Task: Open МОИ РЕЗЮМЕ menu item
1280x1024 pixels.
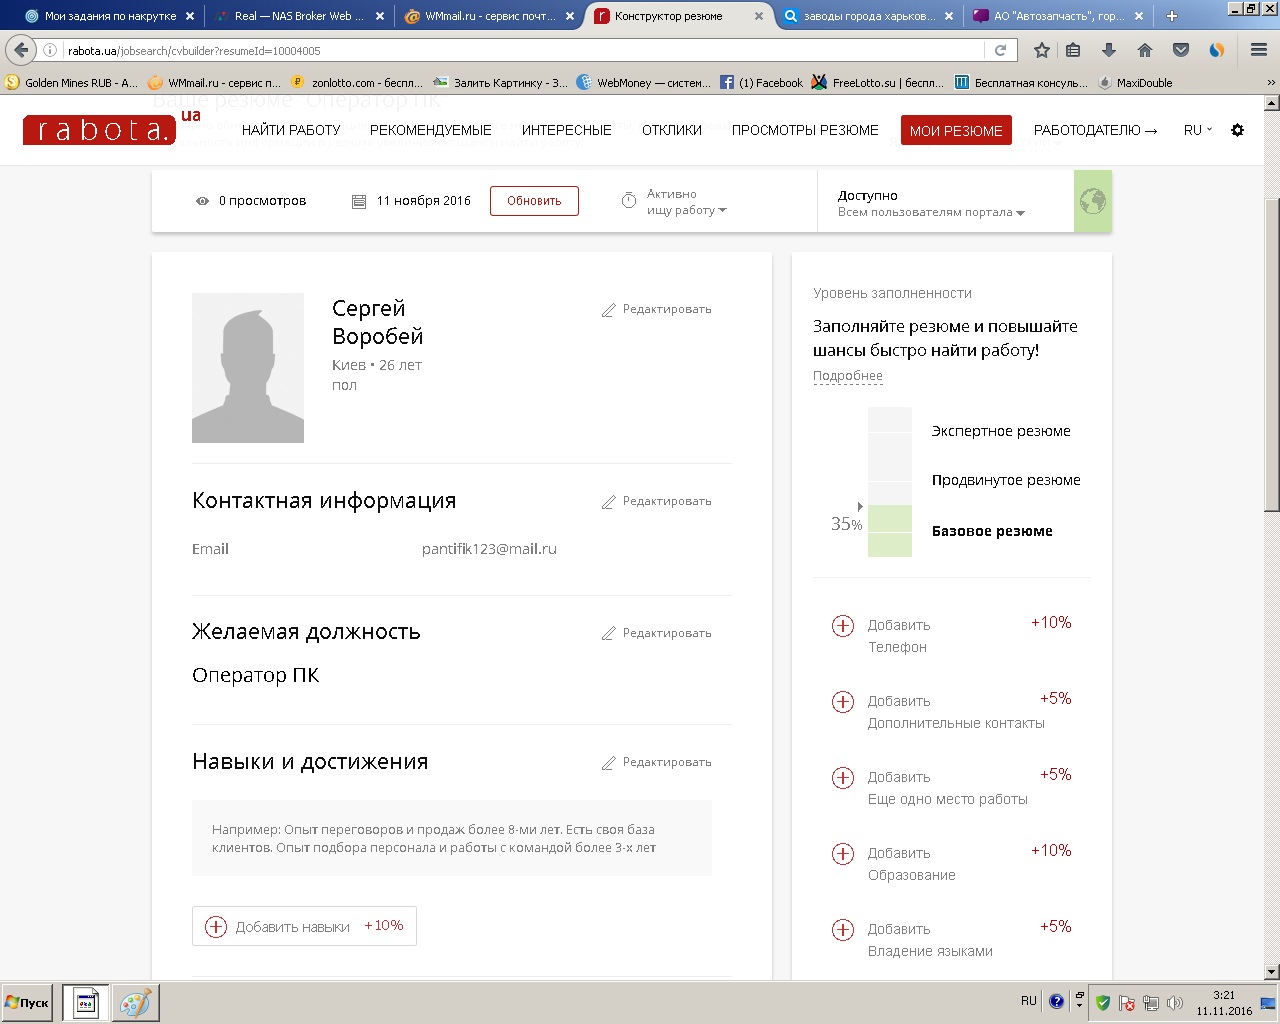Action: (x=956, y=131)
